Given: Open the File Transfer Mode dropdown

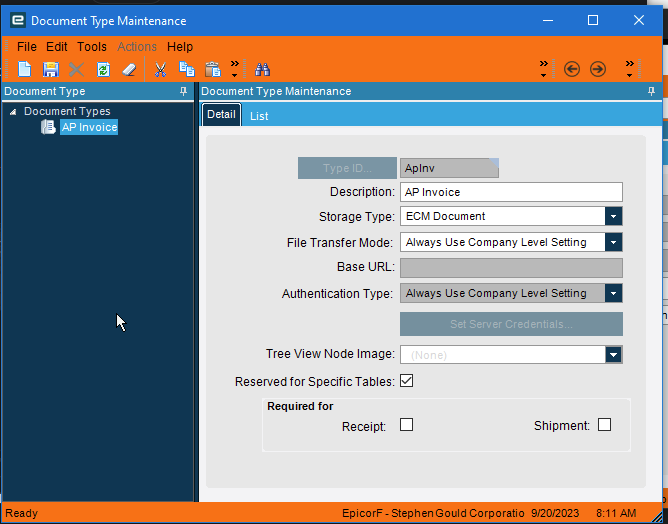Looking at the screenshot, I should coord(613,242).
